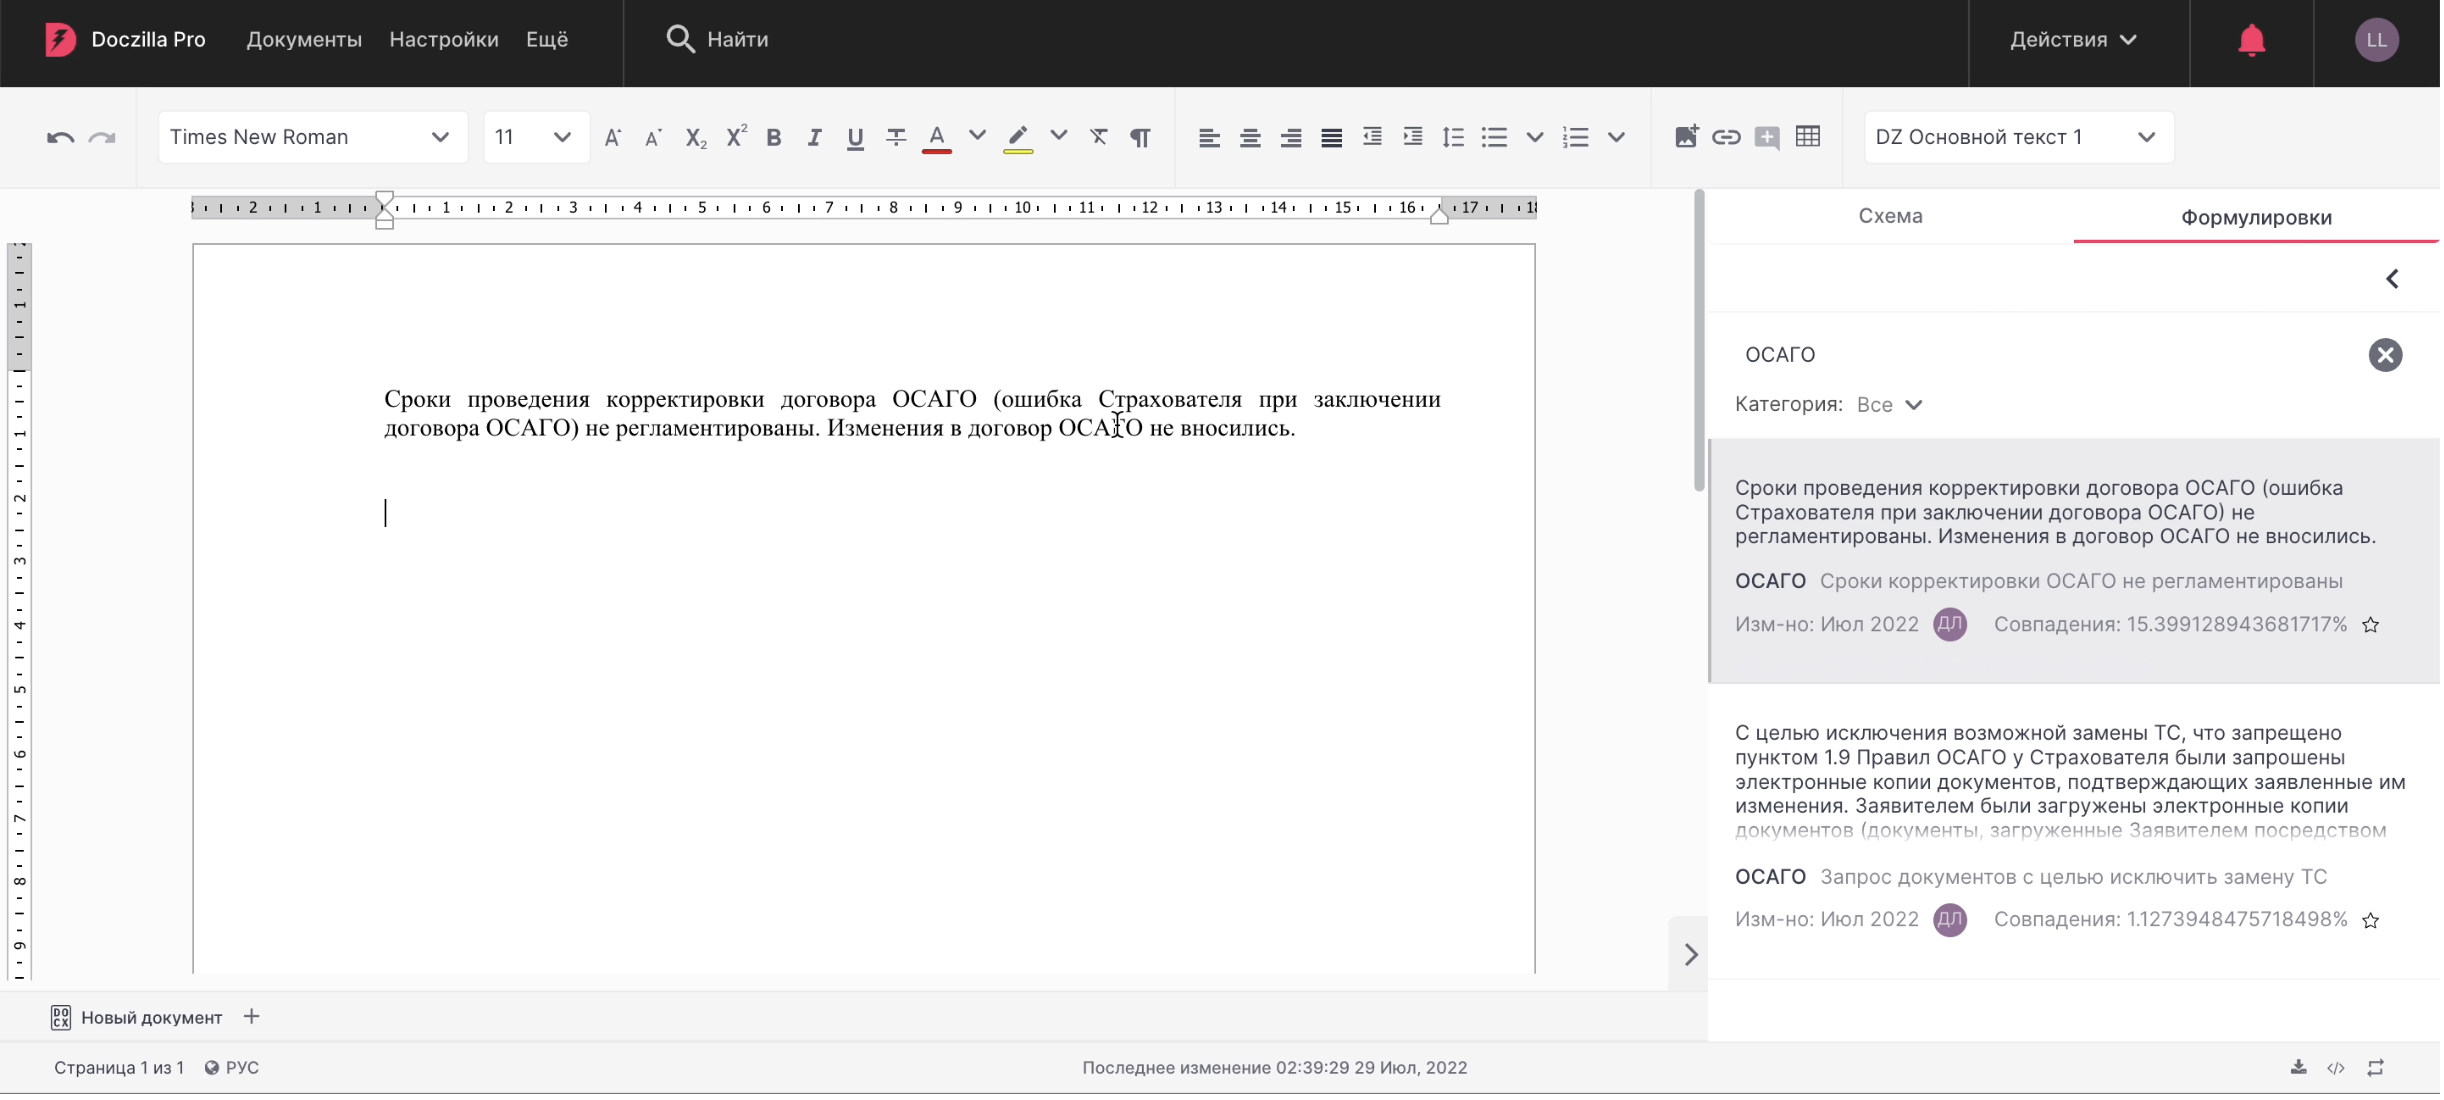Image resolution: width=2444 pixels, height=1100 pixels.
Task: Open the Times New Roman font dropdown
Action: [x=312, y=137]
